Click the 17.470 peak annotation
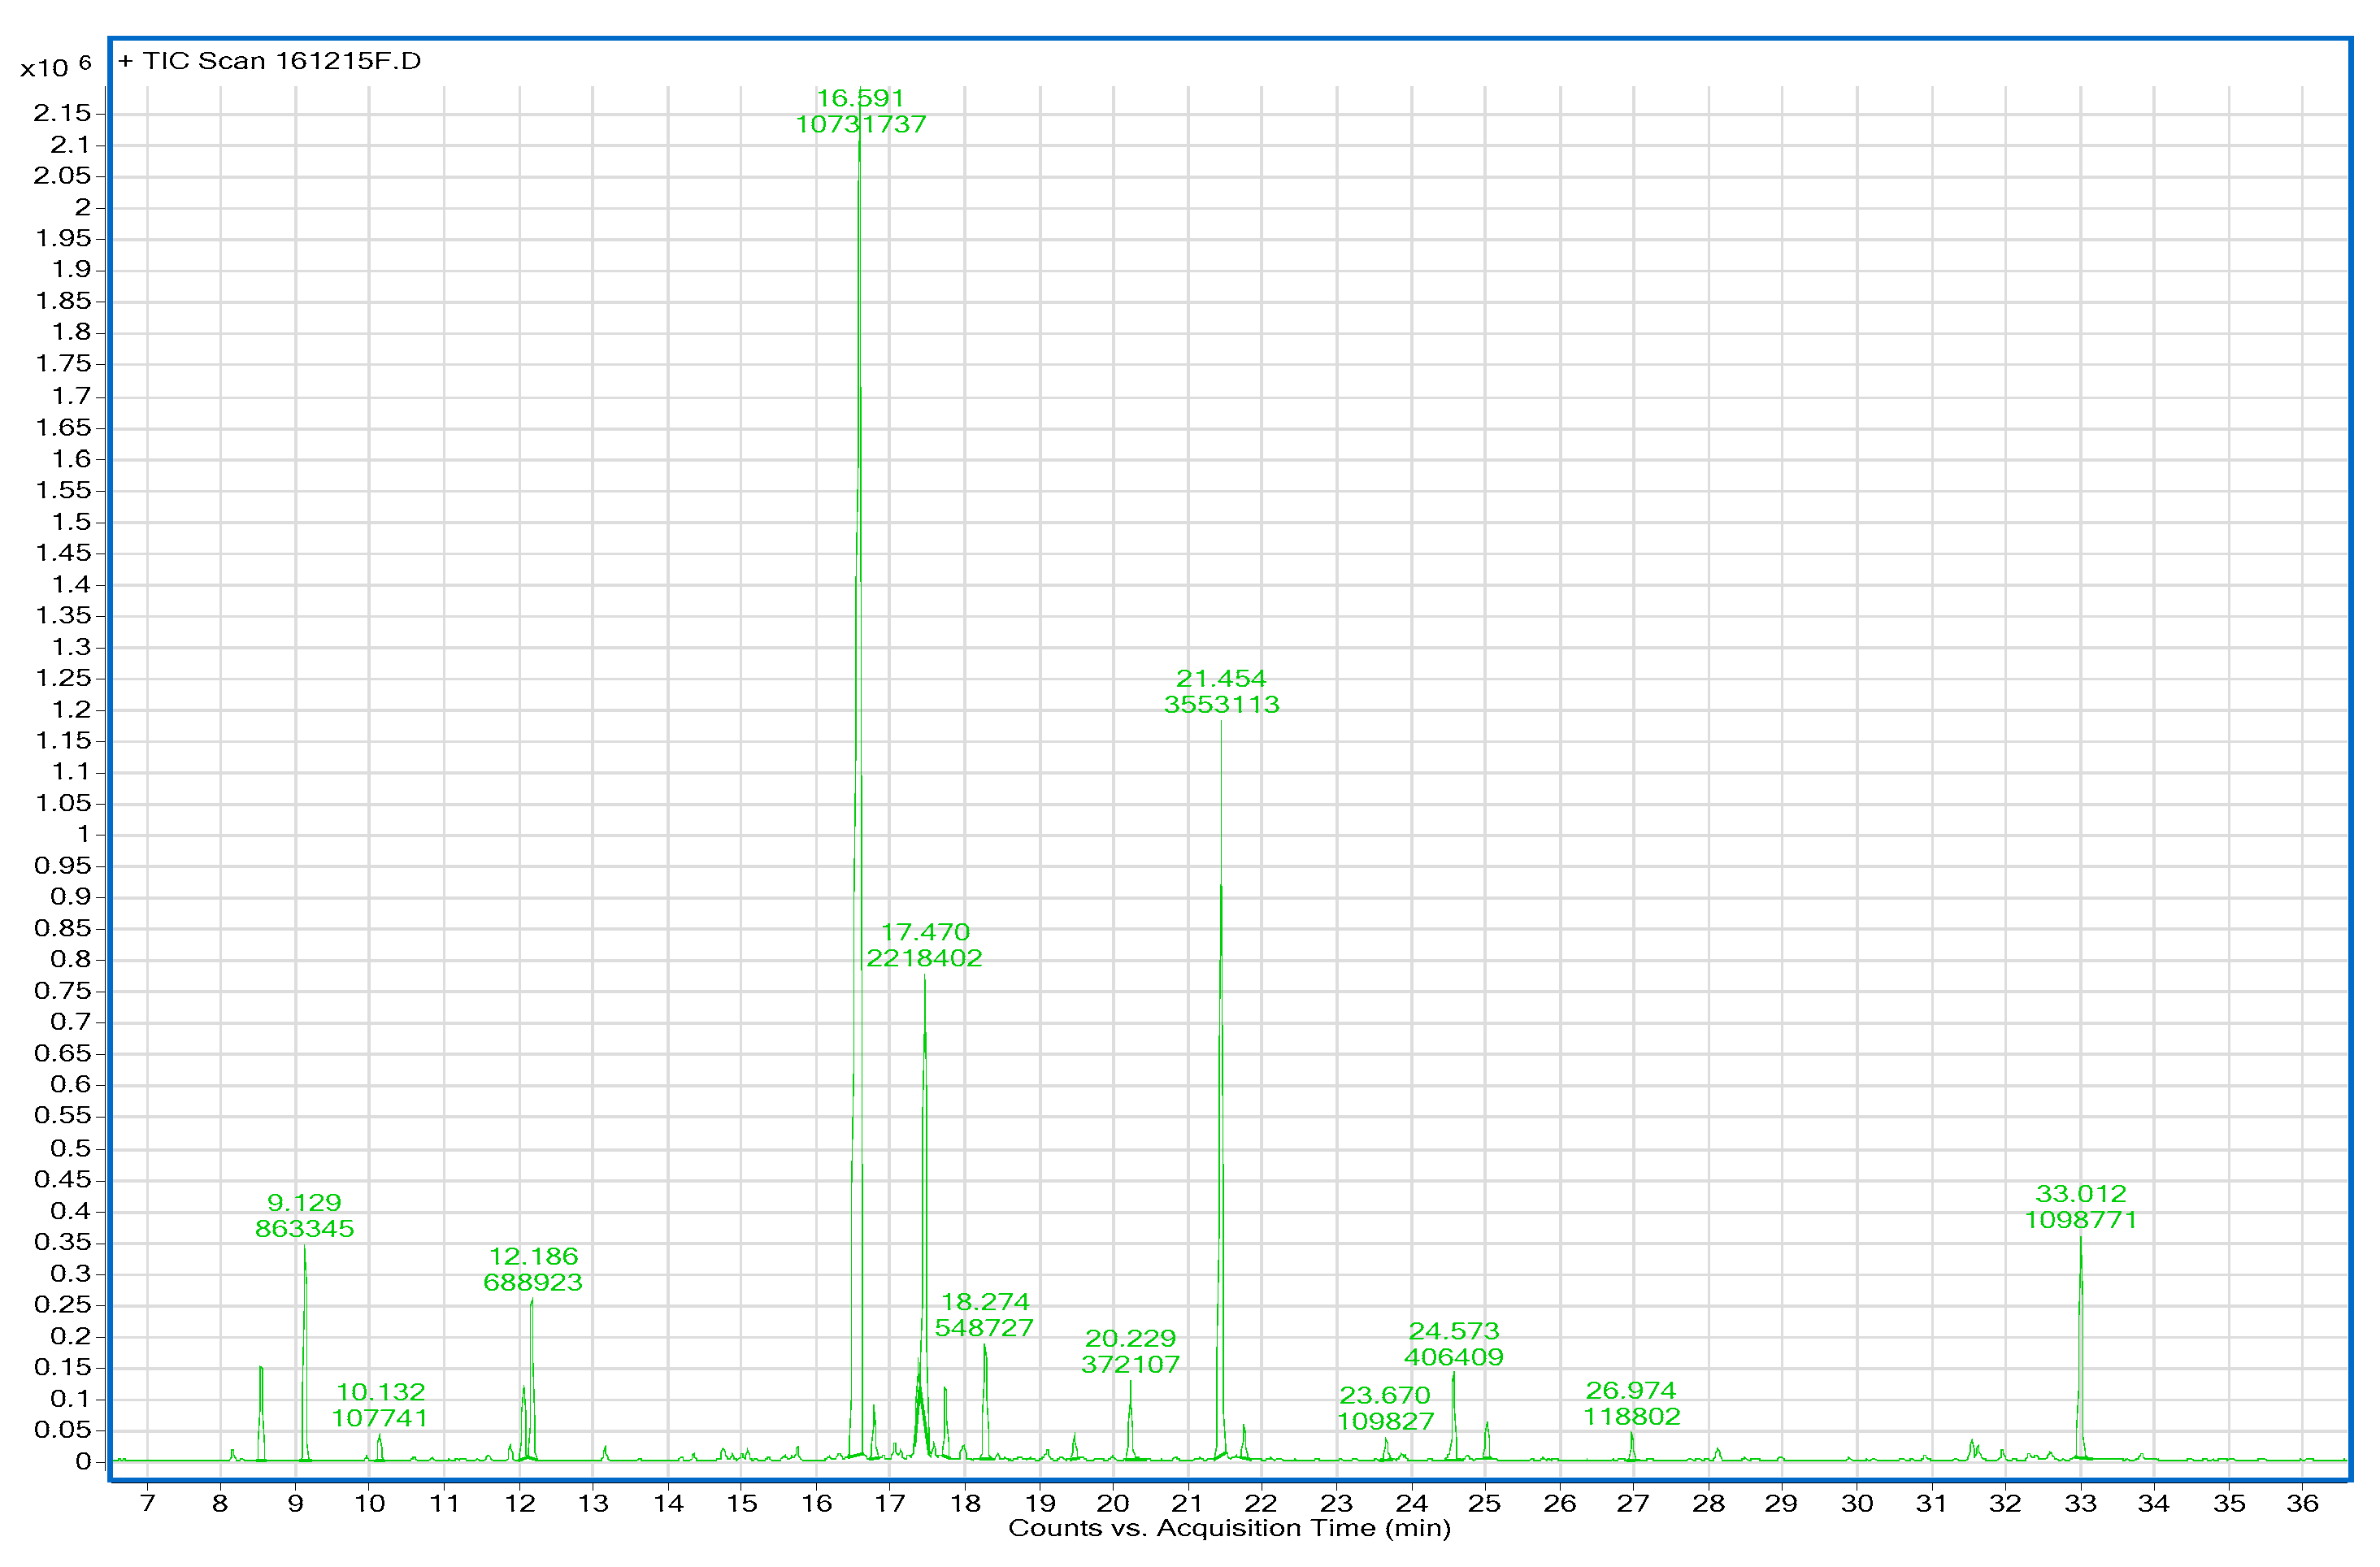This screenshot has width=2380, height=1567. pos(925,932)
